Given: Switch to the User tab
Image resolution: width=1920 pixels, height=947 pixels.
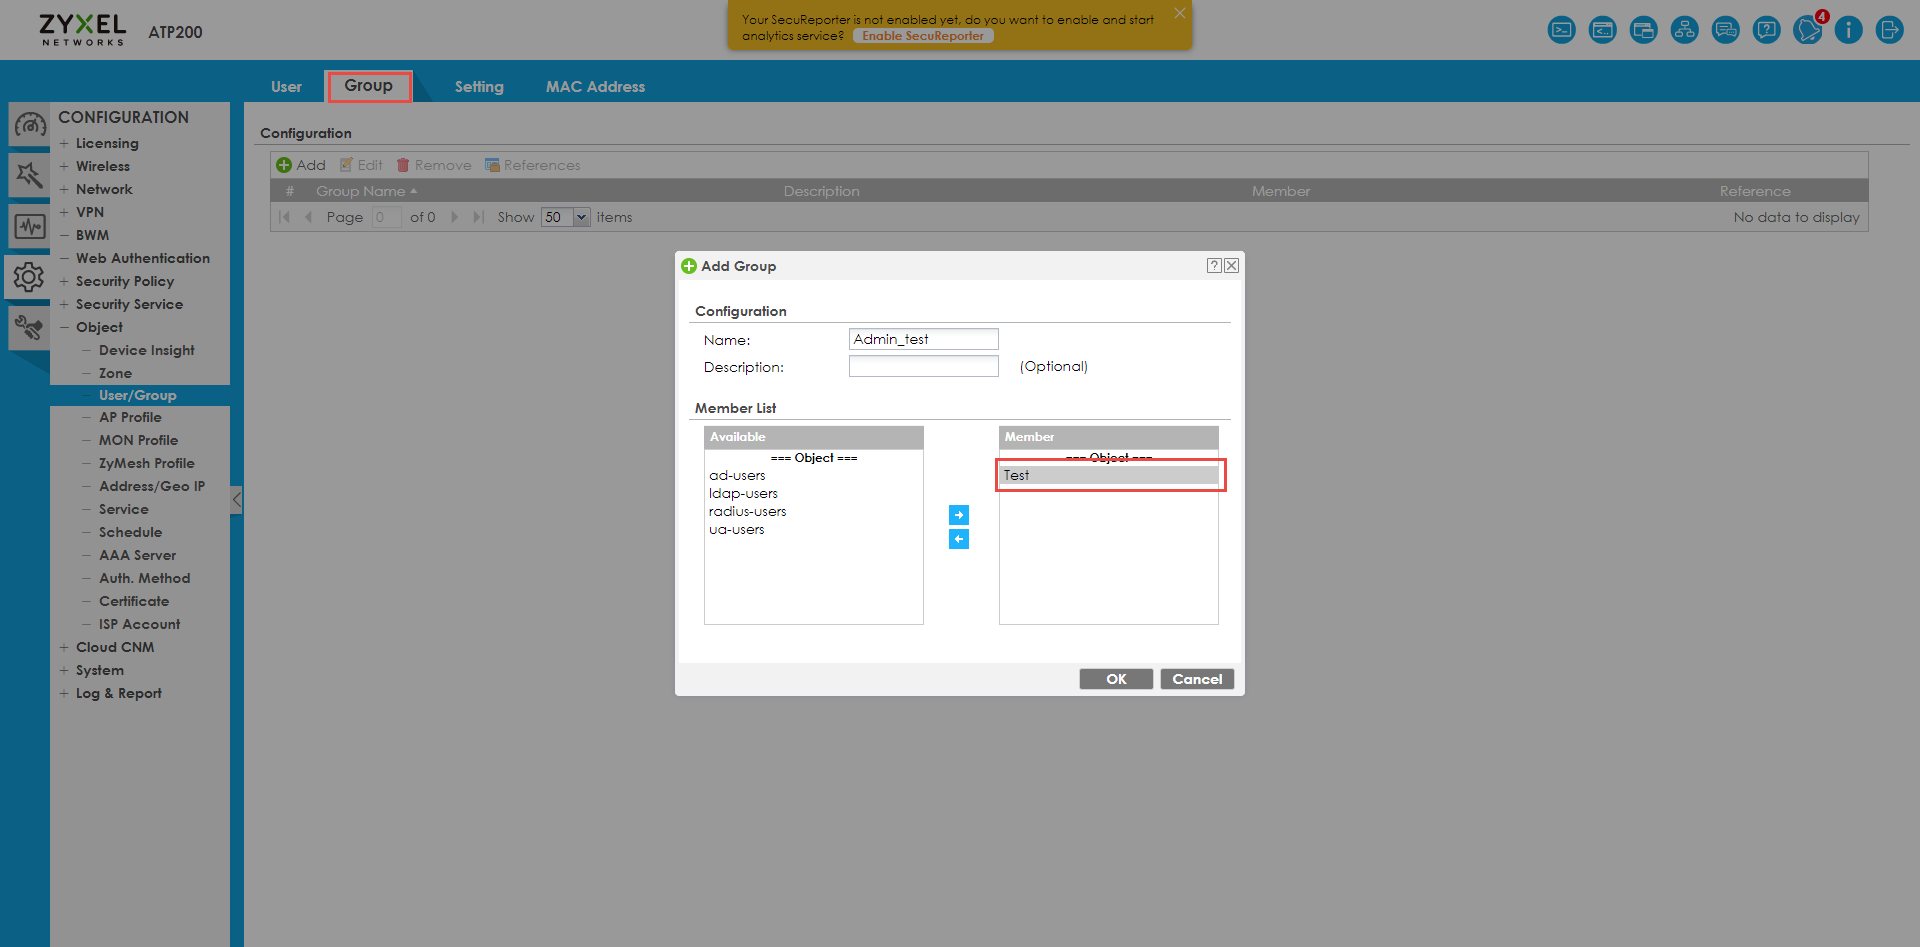Looking at the screenshot, I should coord(286,87).
